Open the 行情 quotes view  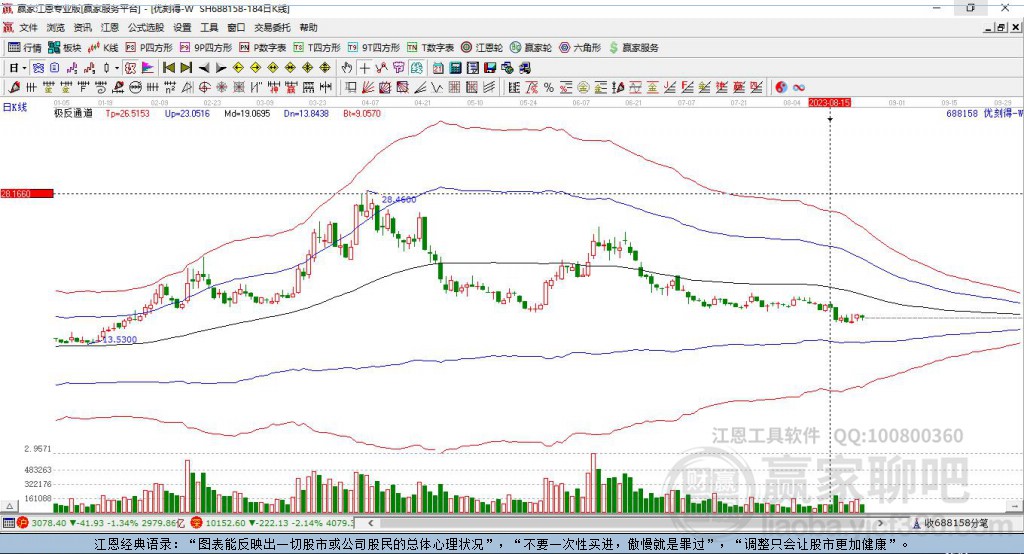pos(24,48)
